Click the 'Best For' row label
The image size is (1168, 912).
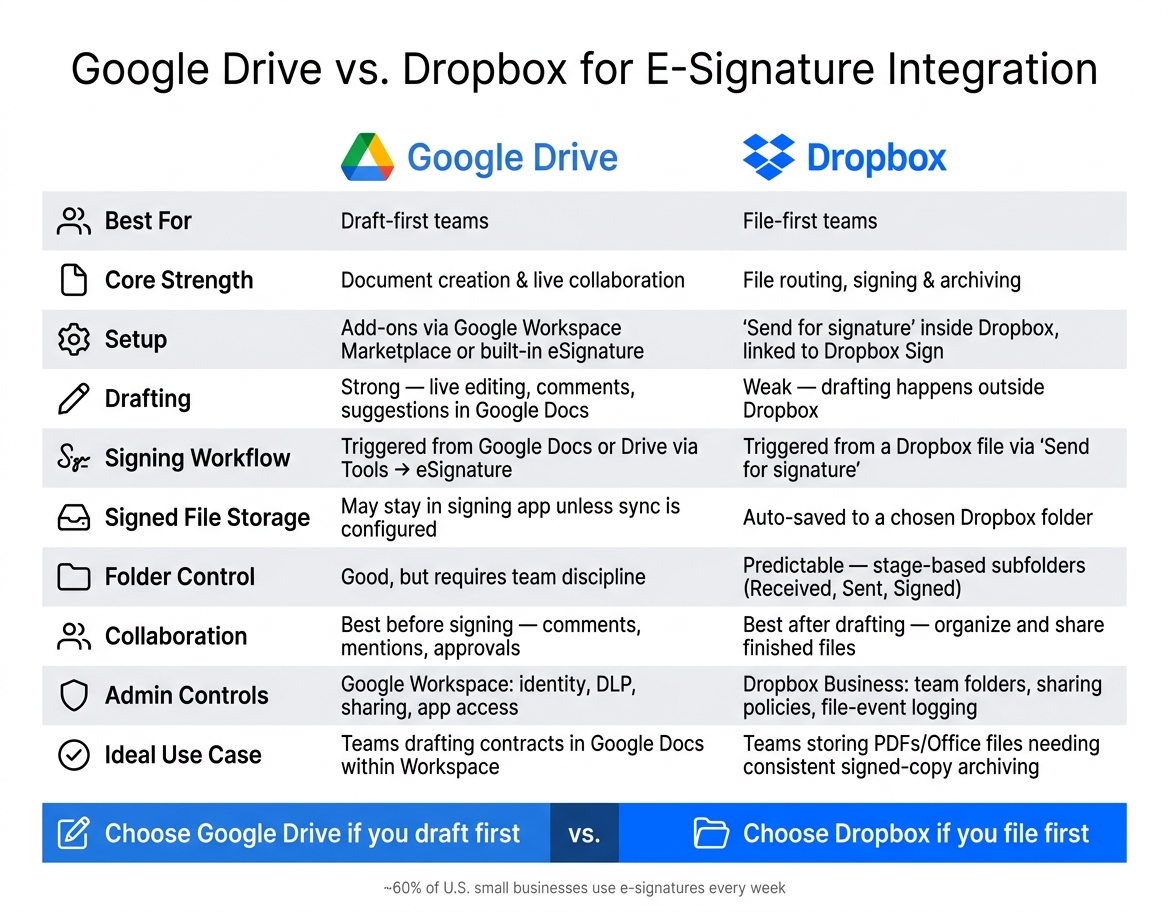148,221
